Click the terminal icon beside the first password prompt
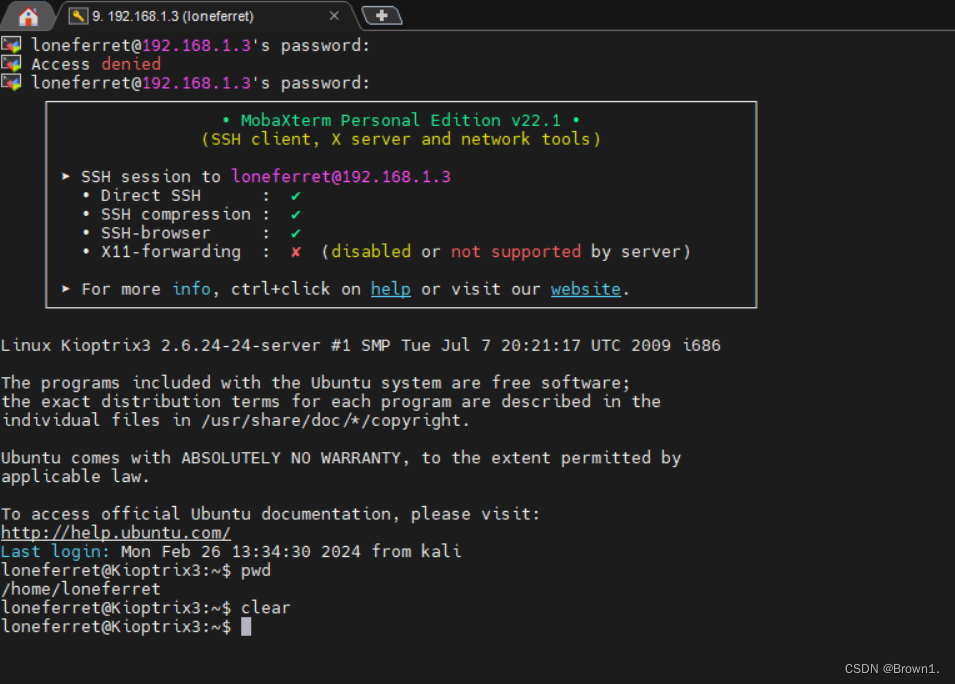 (11, 44)
